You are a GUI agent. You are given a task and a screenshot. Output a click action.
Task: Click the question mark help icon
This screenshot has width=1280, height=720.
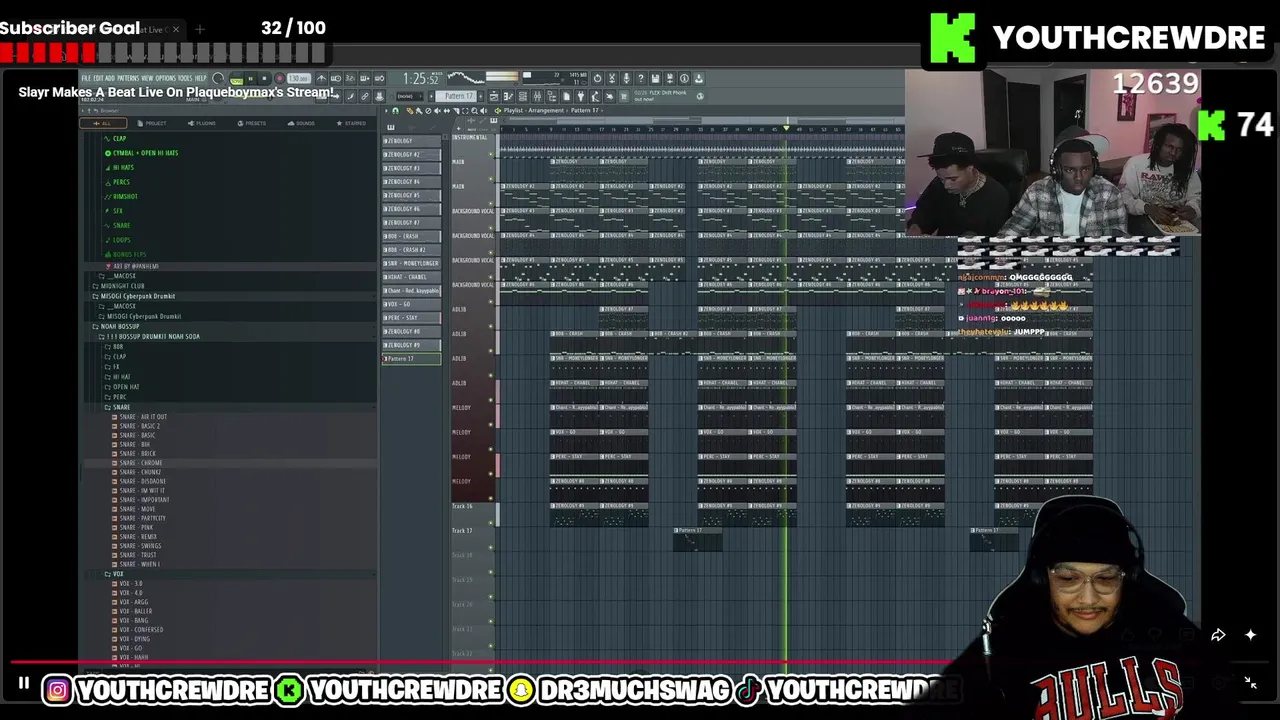640,78
